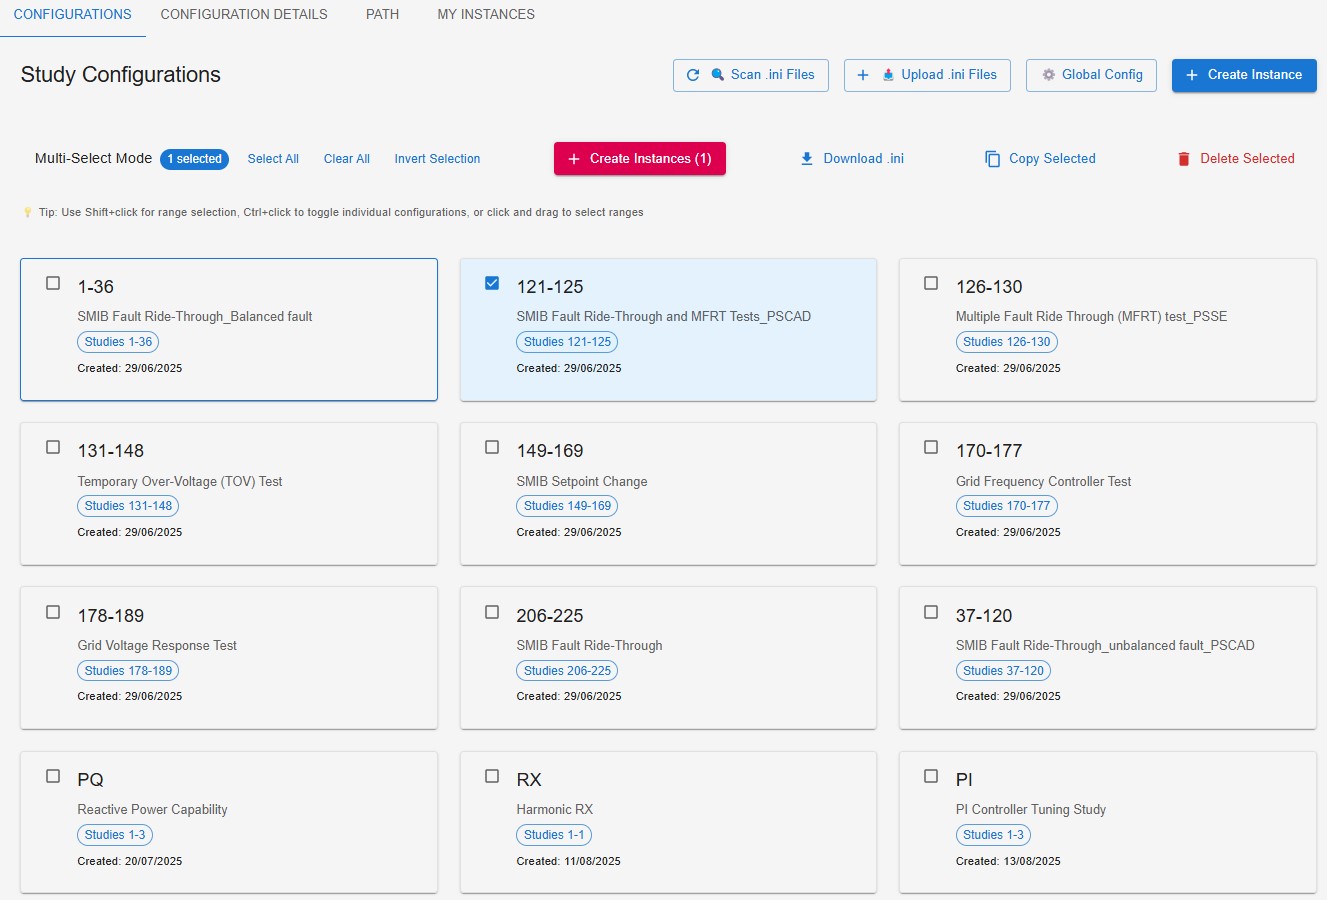
Task: Click the copy icon beside Copy Selected
Action: click(992, 159)
